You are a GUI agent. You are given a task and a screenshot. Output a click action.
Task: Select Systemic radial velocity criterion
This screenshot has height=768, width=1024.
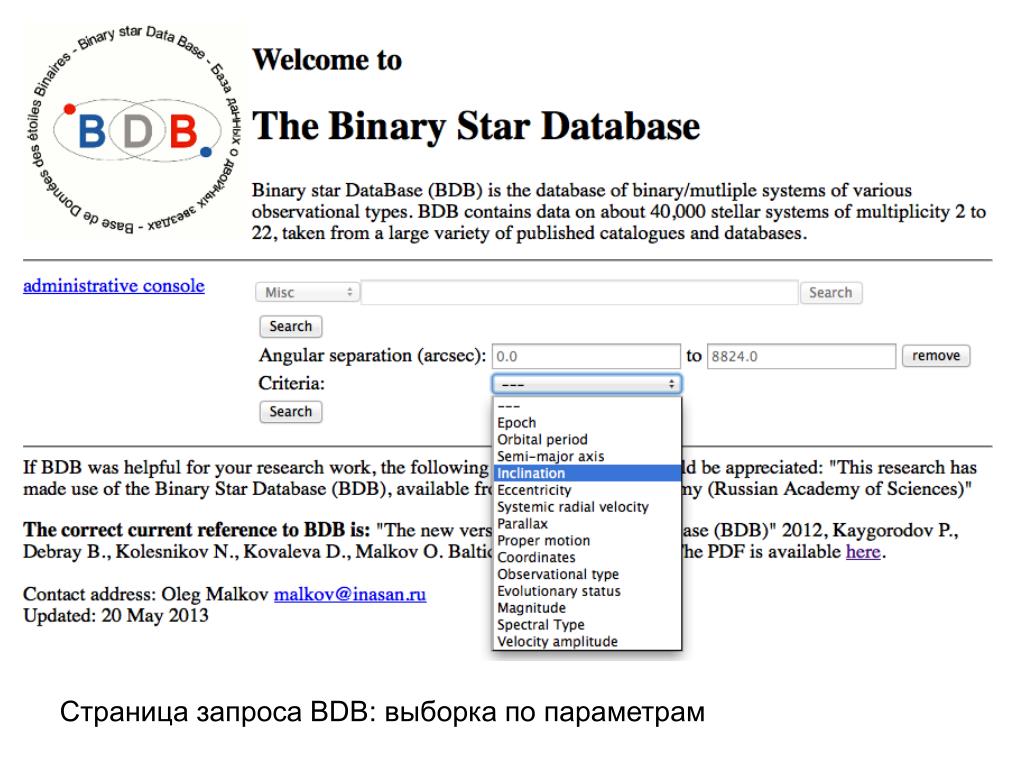586,507
